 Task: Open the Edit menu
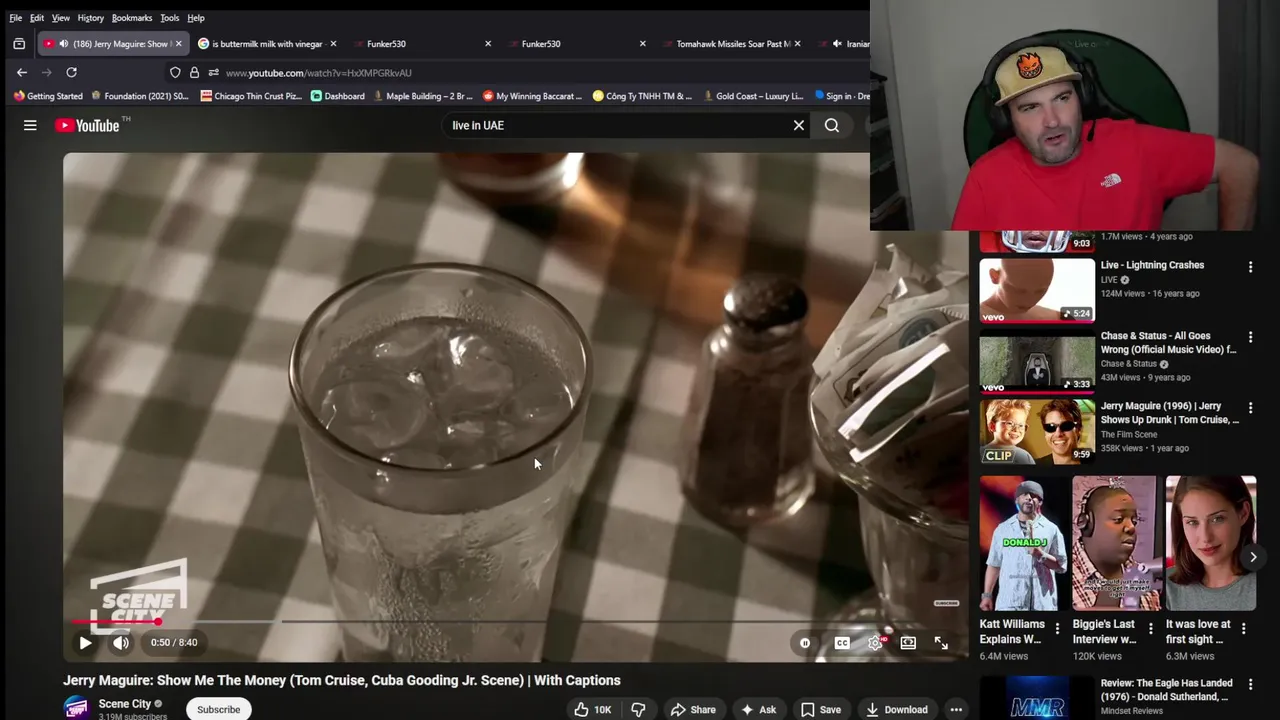(37, 18)
